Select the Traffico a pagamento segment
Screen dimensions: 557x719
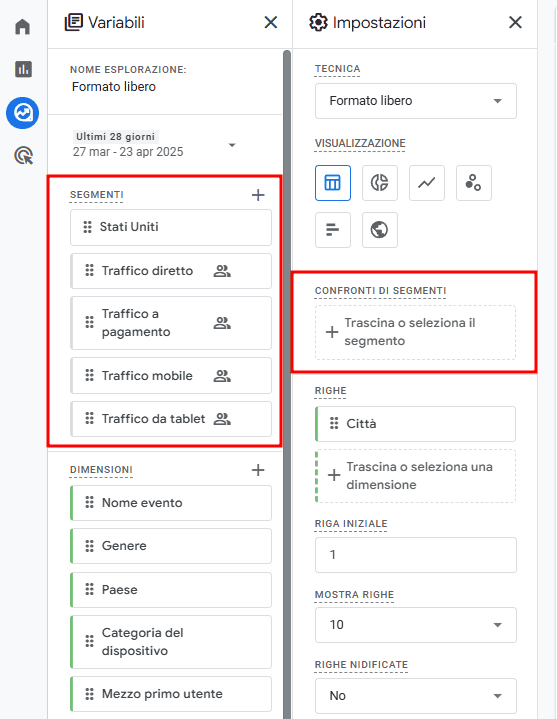[171, 323]
